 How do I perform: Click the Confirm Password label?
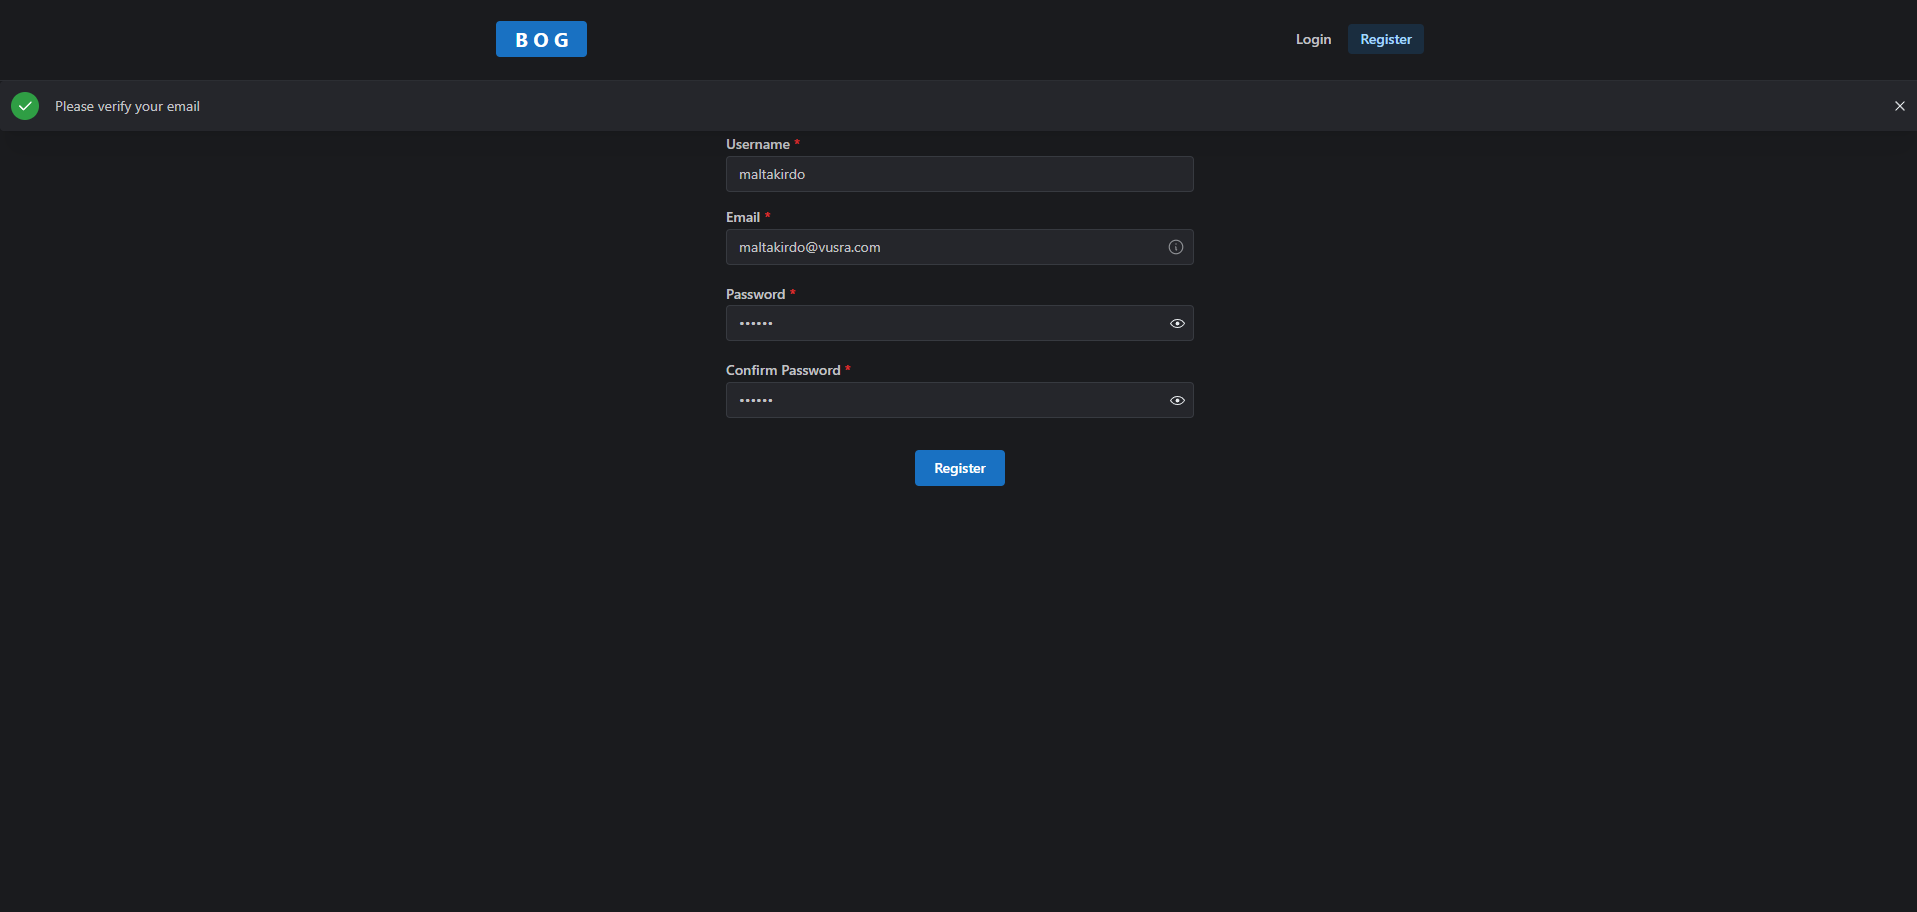(783, 370)
